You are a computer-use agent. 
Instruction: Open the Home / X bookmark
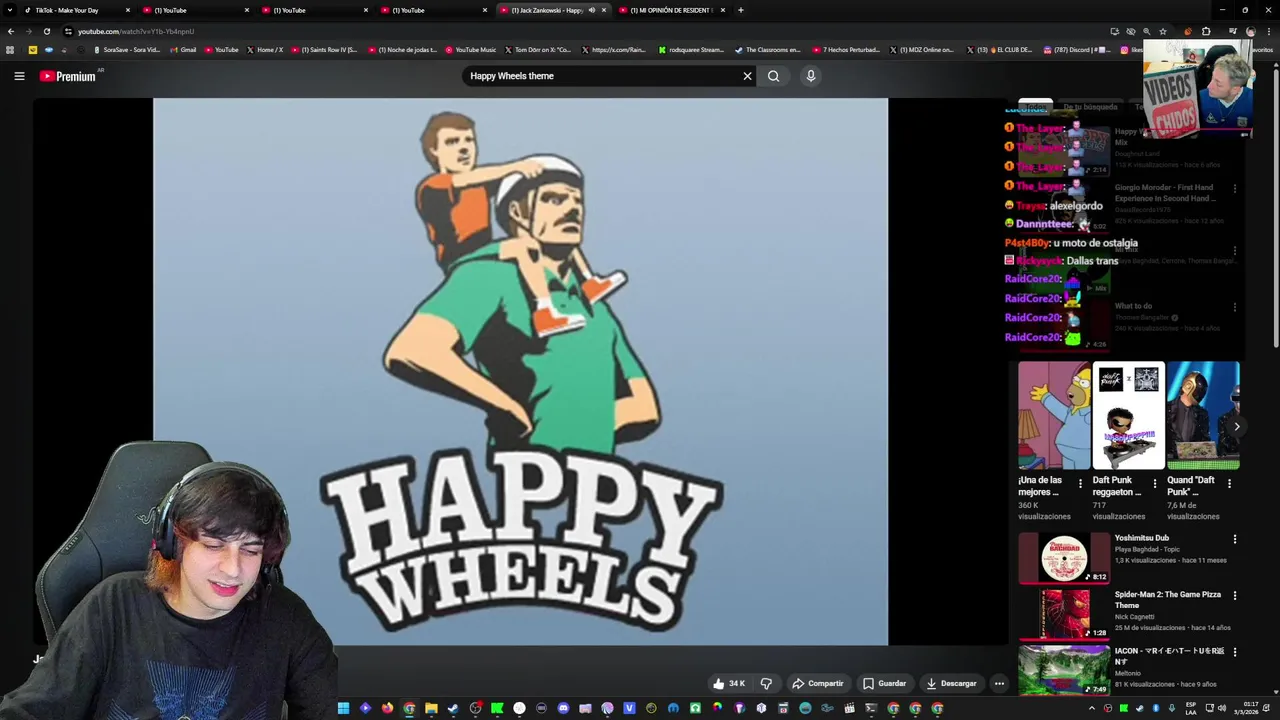tap(264, 49)
